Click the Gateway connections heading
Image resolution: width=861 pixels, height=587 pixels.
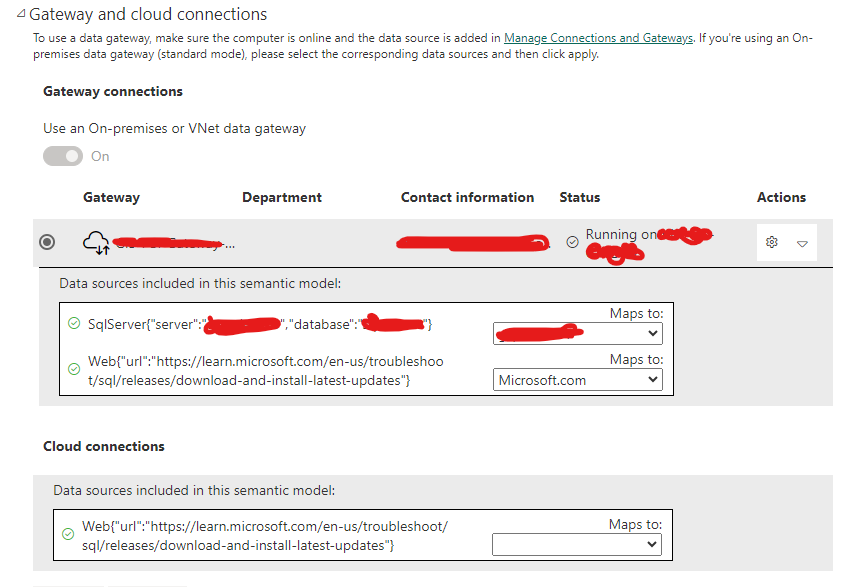(x=113, y=91)
